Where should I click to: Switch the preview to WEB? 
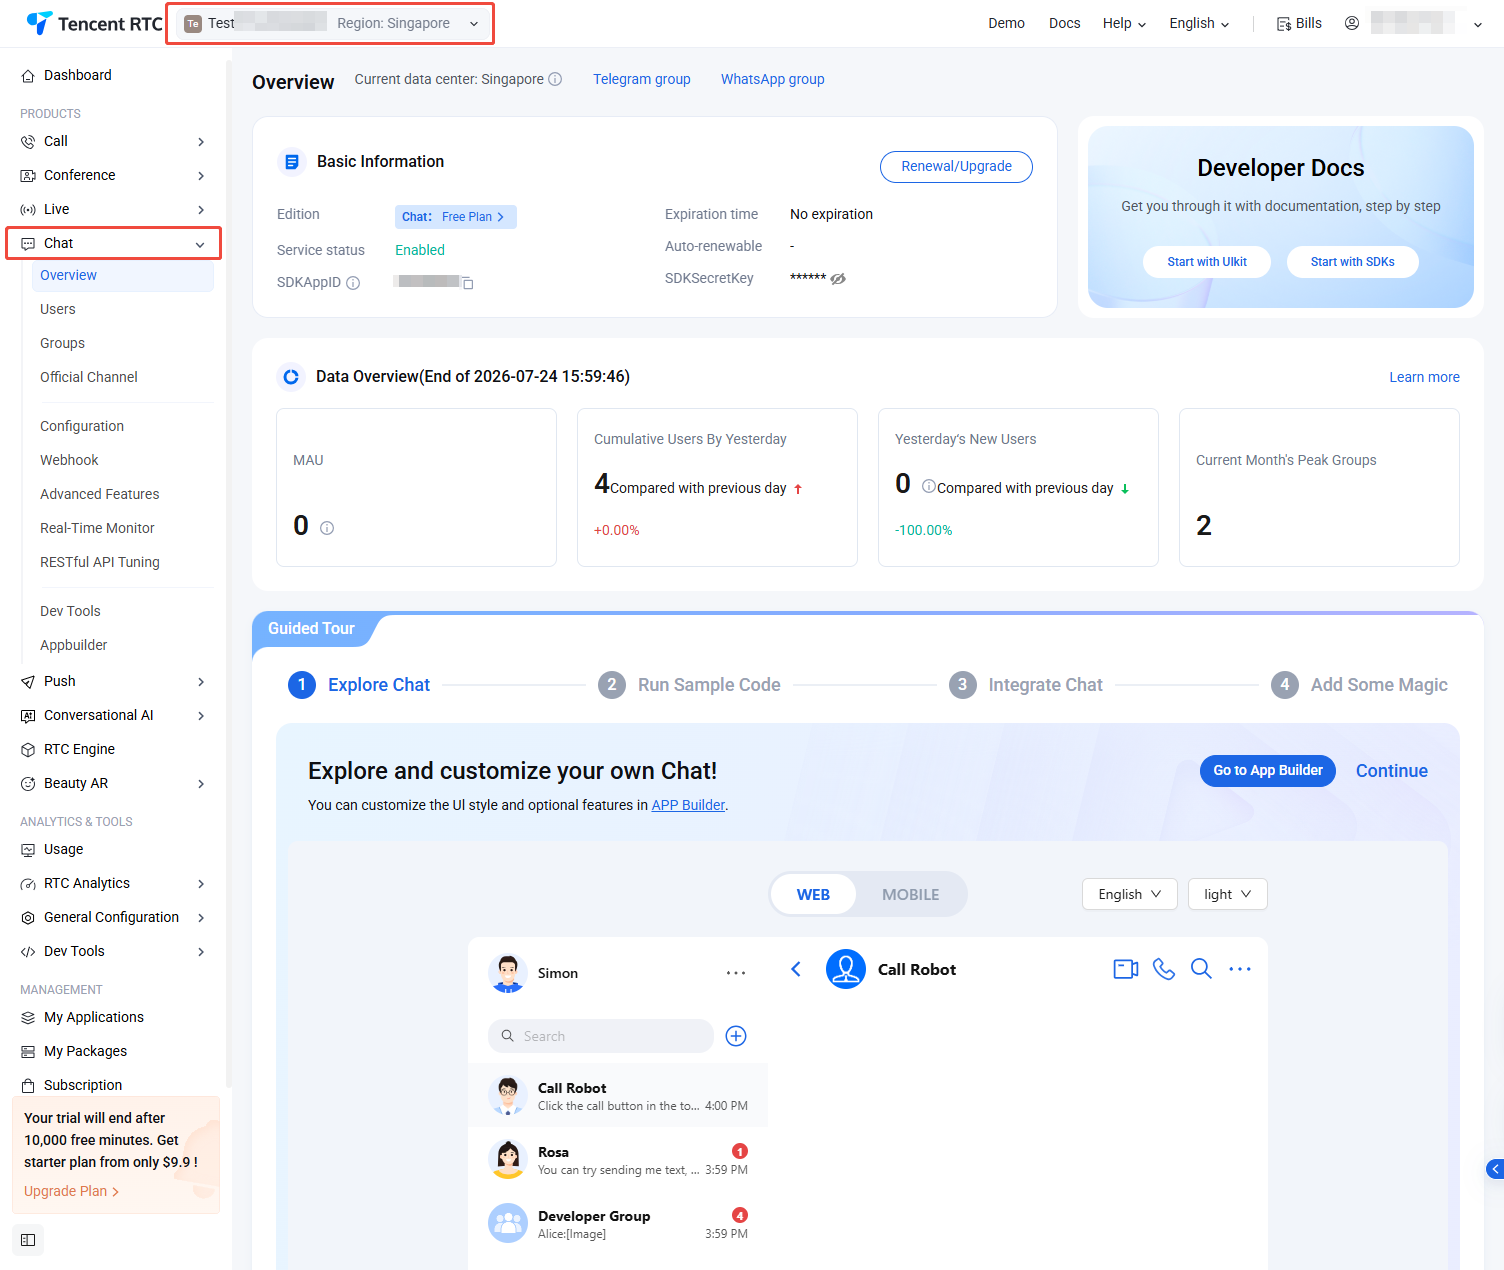click(813, 894)
